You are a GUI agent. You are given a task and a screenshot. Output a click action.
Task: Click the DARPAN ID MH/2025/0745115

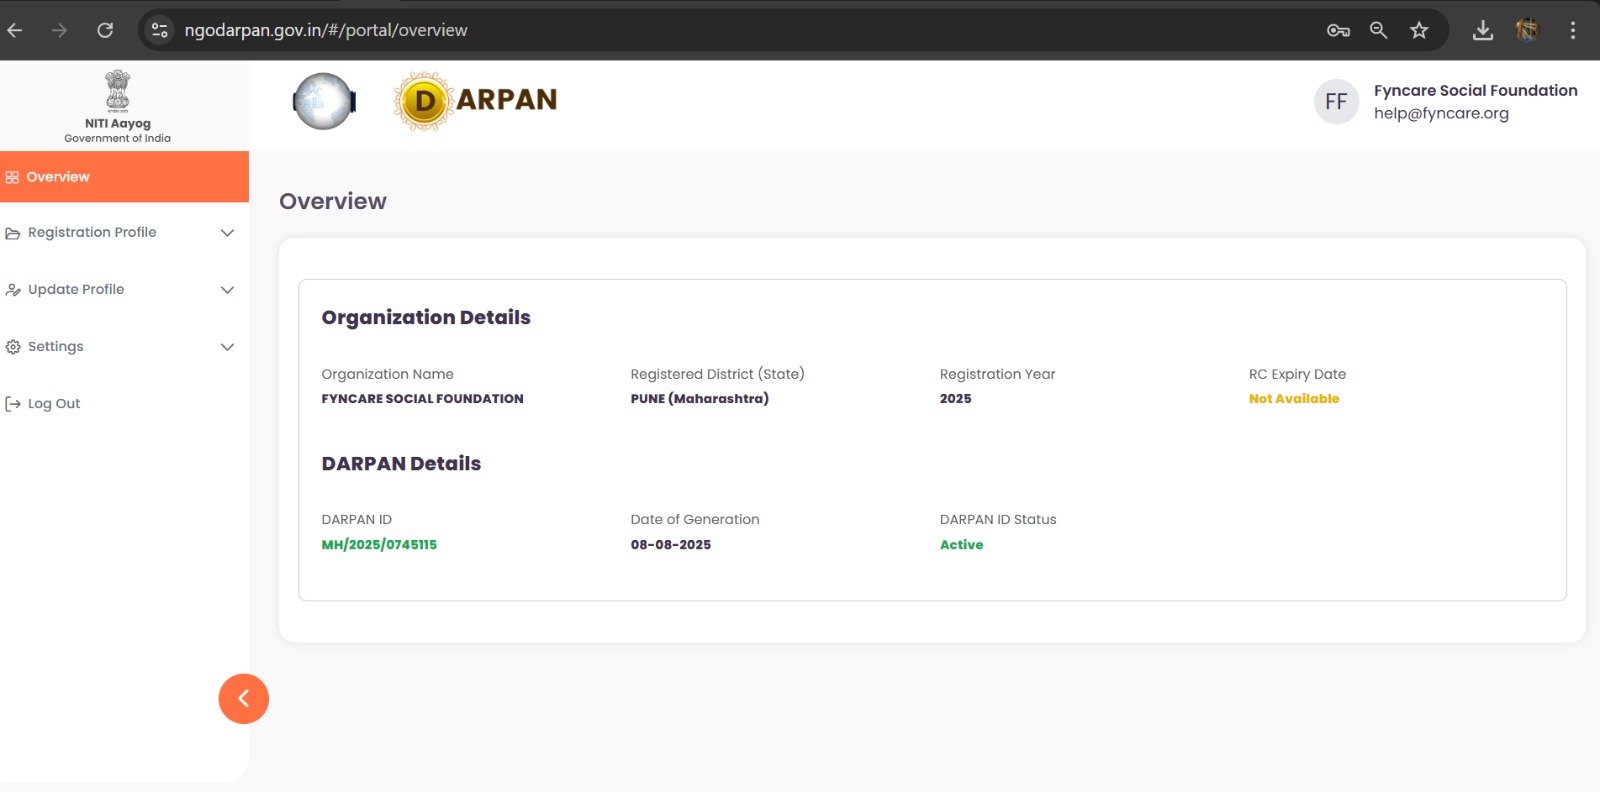[x=379, y=545]
